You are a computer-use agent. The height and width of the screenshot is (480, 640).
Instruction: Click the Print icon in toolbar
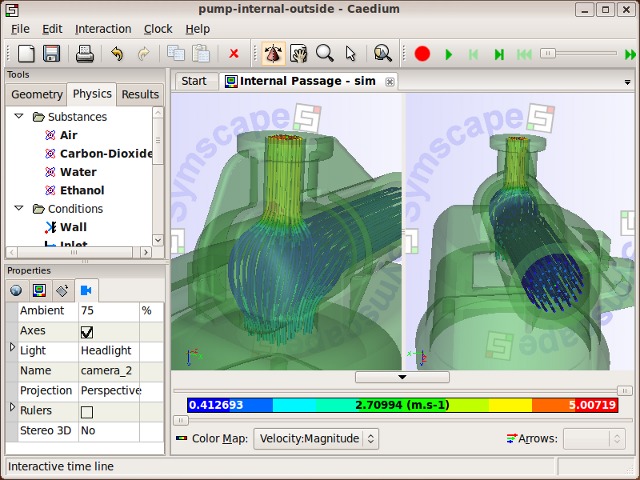pos(85,54)
